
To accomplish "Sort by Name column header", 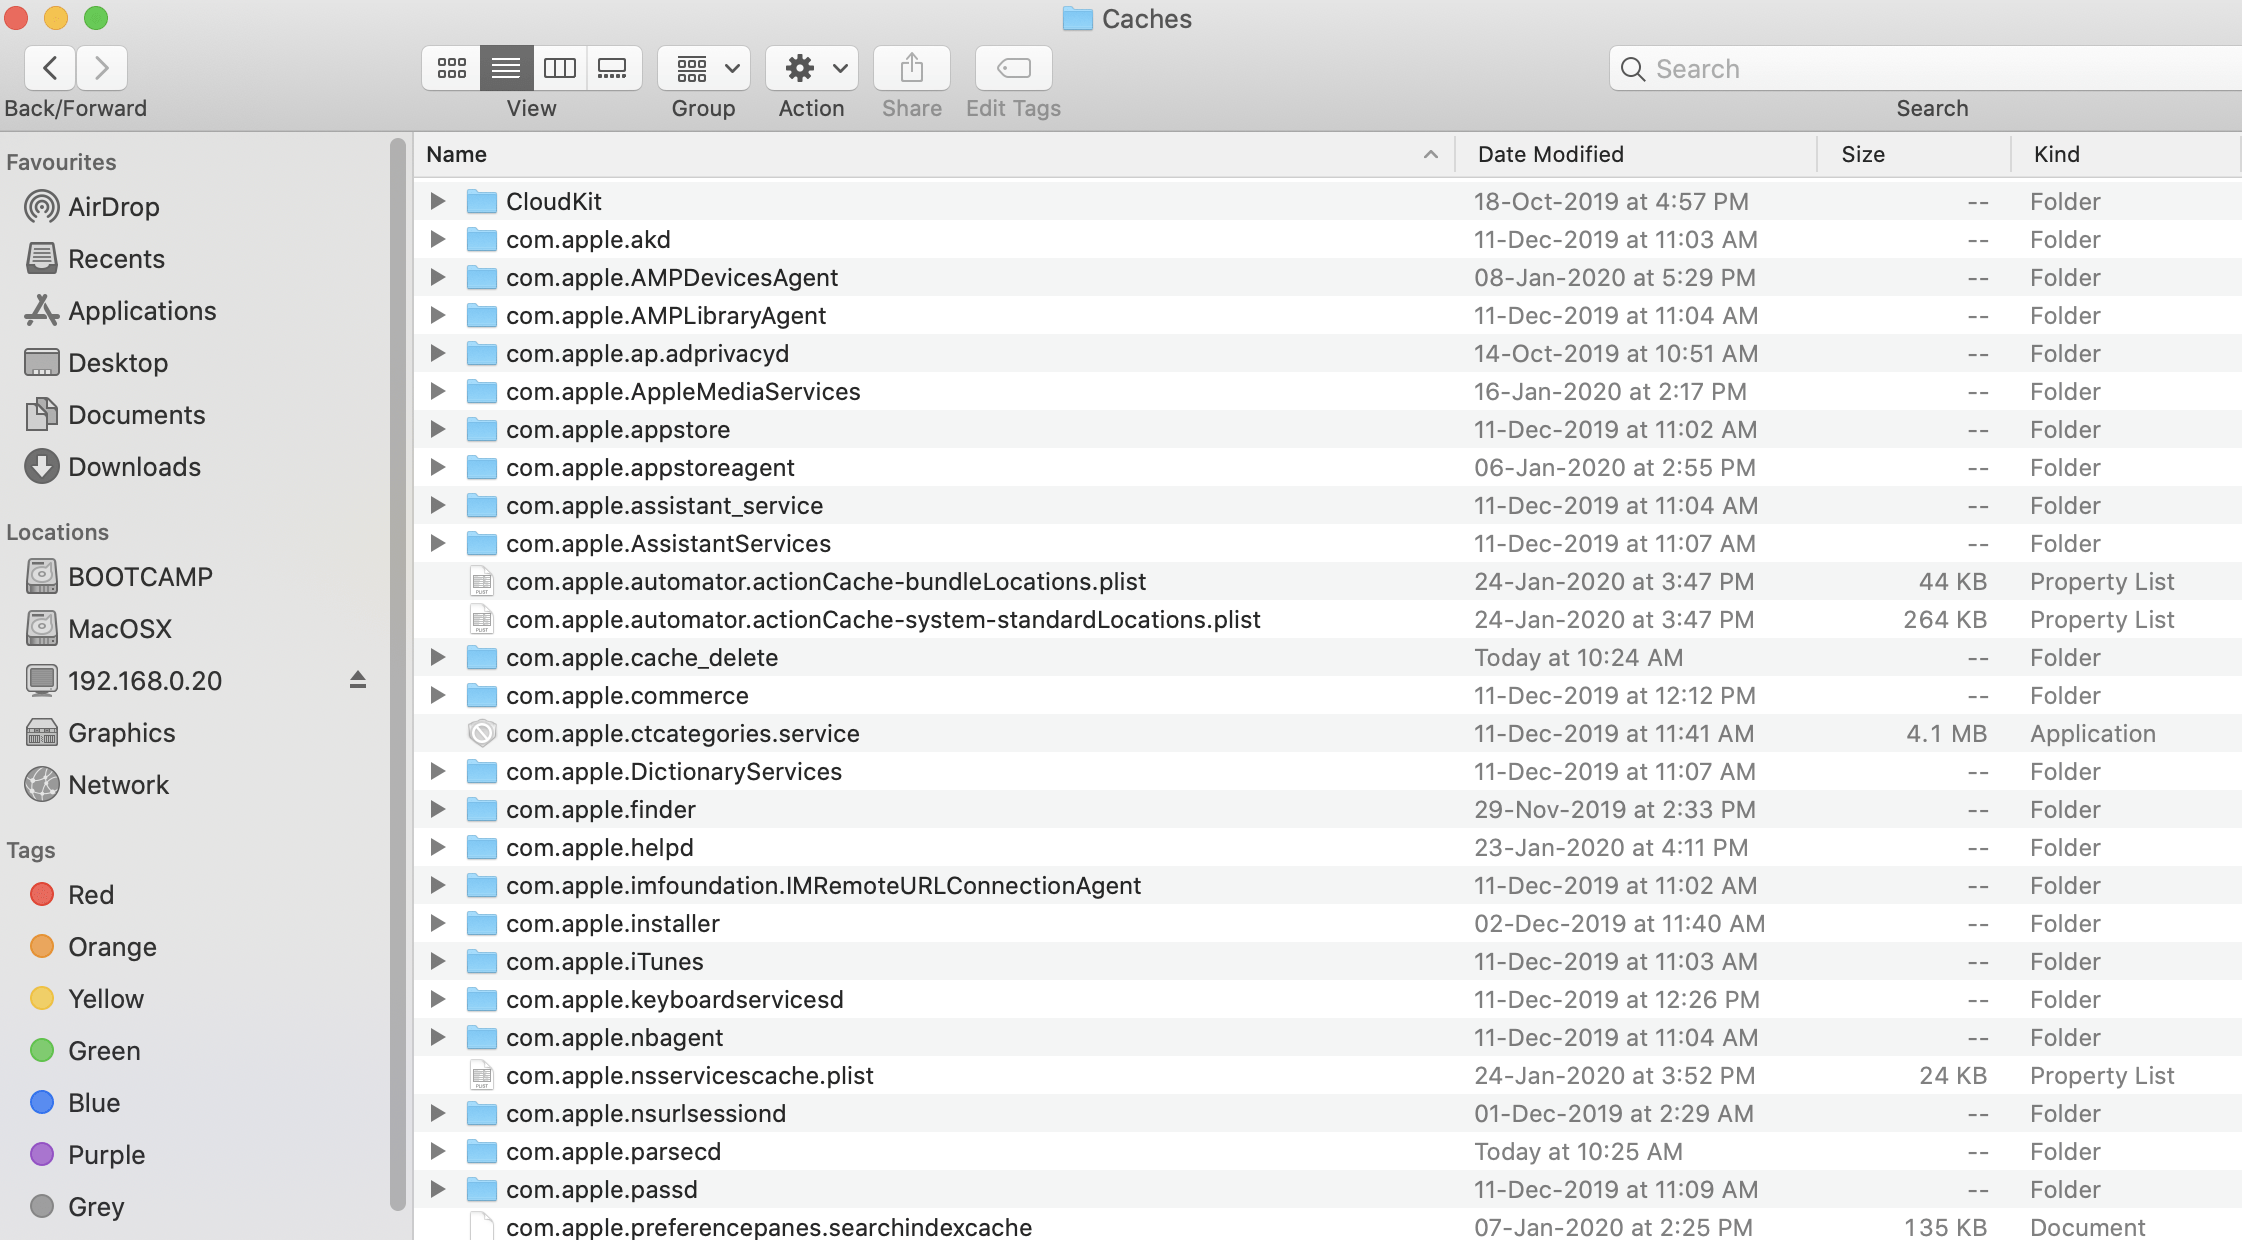I will click(x=934, y=154).
